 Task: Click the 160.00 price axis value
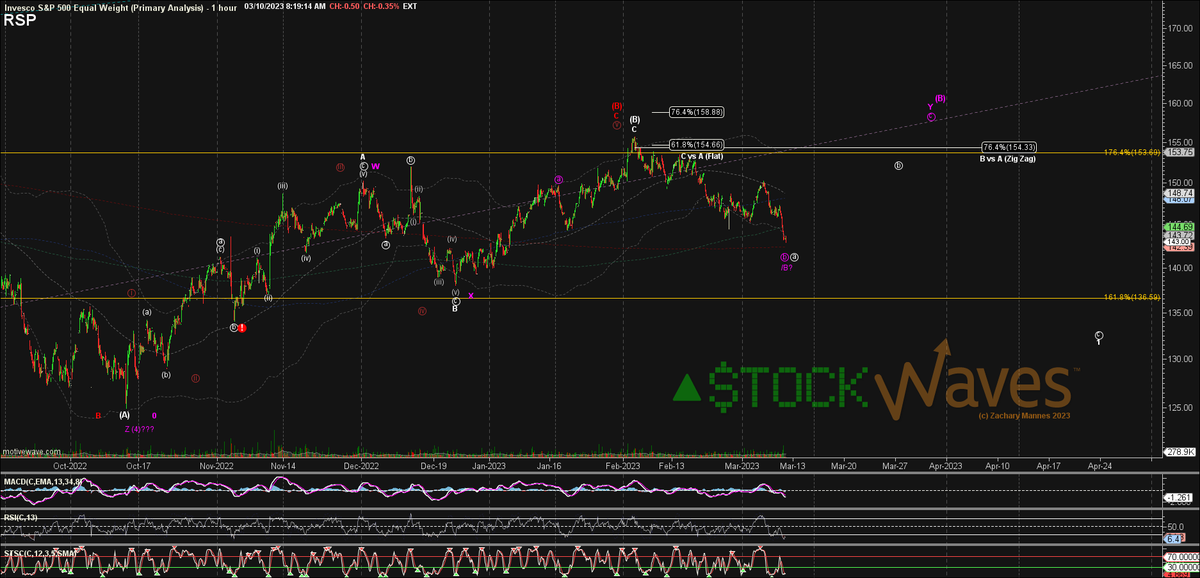[x=1180, y=103]
